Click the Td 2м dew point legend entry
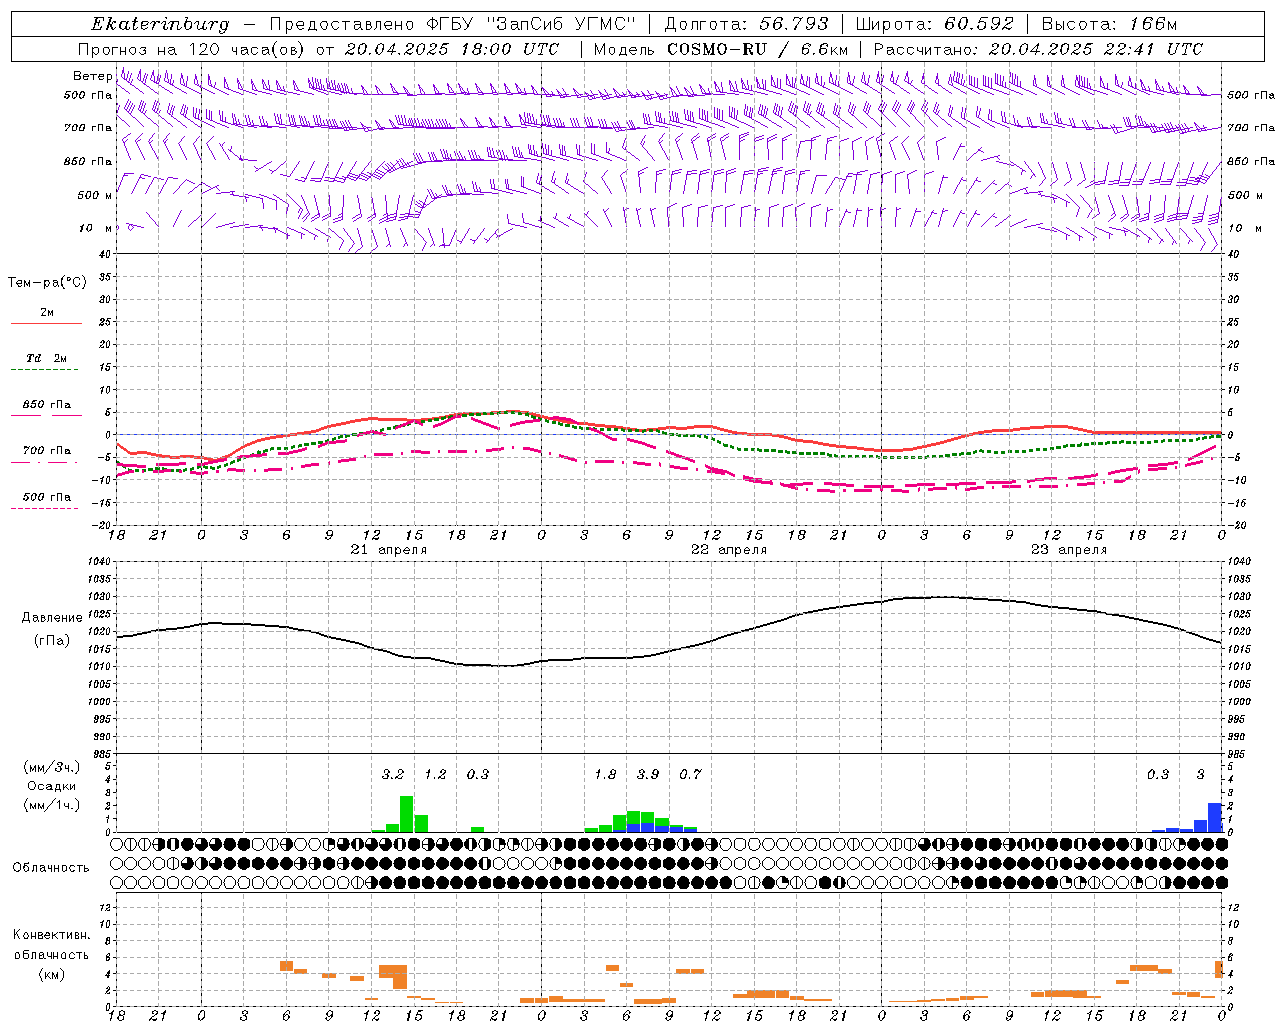Image resolution: width=1280 pixels, height=1024 pixels. coord(47,358)
